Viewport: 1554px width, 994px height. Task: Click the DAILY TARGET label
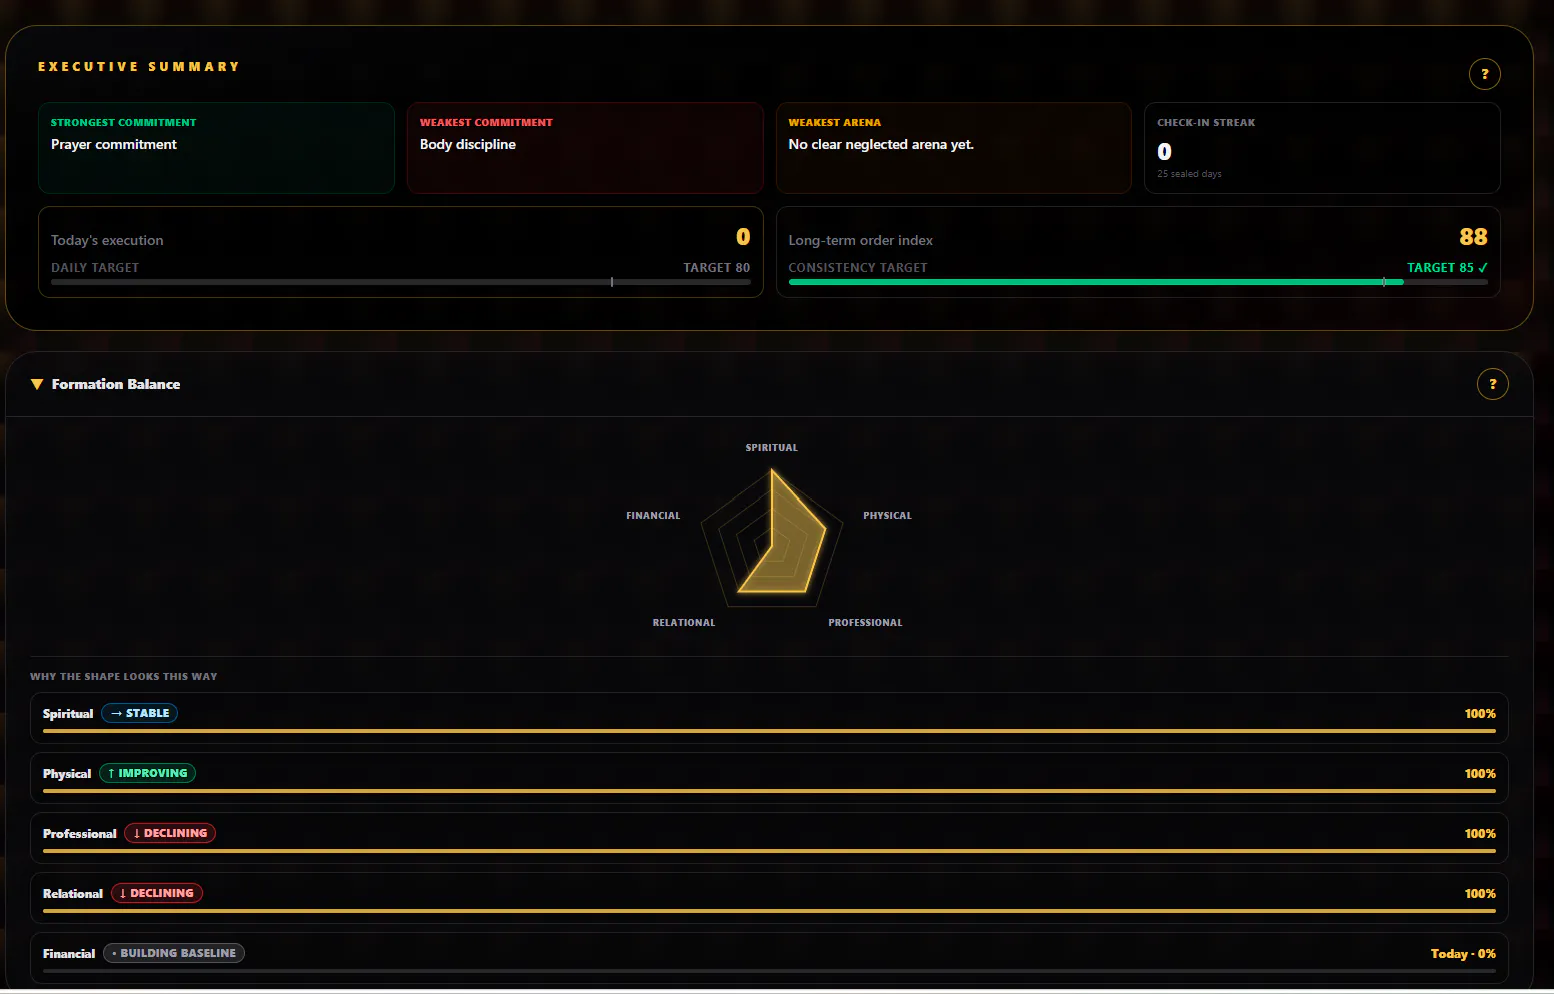coord(95,268)
